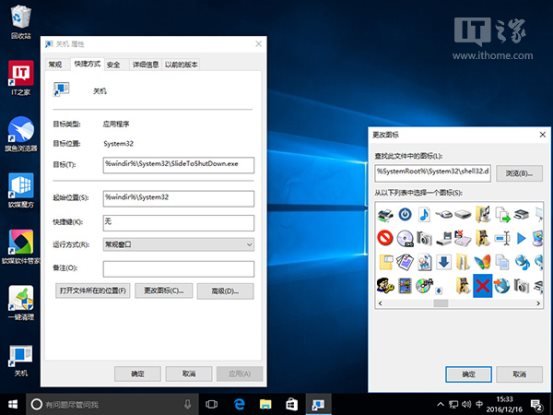Image resolution: width=553 pixels, height=415 pixels.
Task: Select the 软媒魔方 desktop shortcut
Action: (x=21, y=190)
